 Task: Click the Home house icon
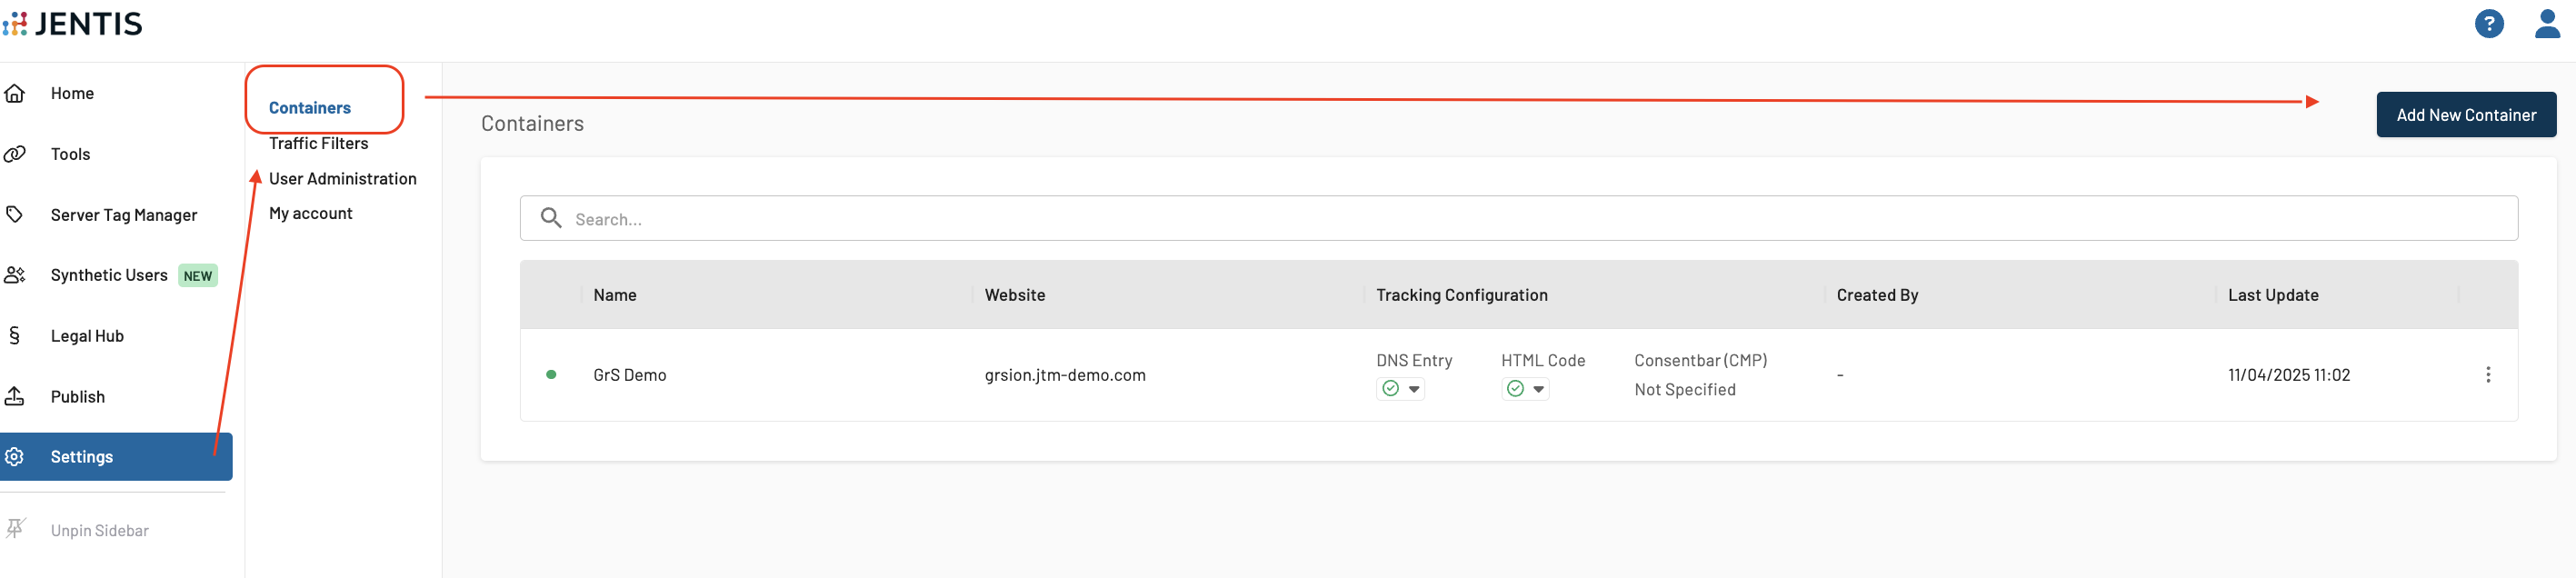click(x=15, y=93)
